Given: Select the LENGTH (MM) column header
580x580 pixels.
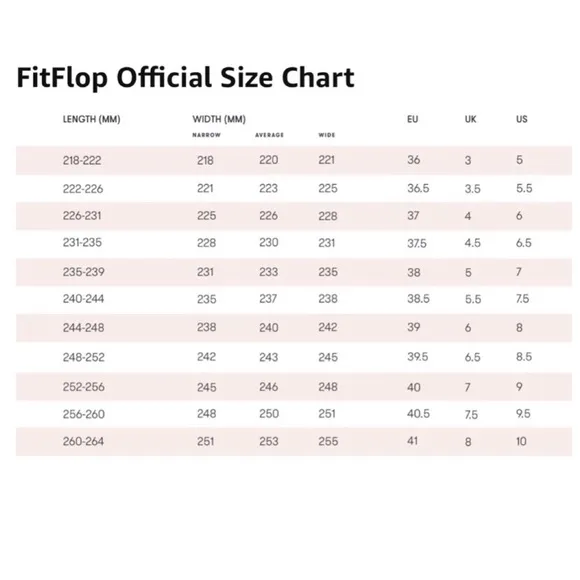Looking at the screenshot, I should [x=92, y=119].
